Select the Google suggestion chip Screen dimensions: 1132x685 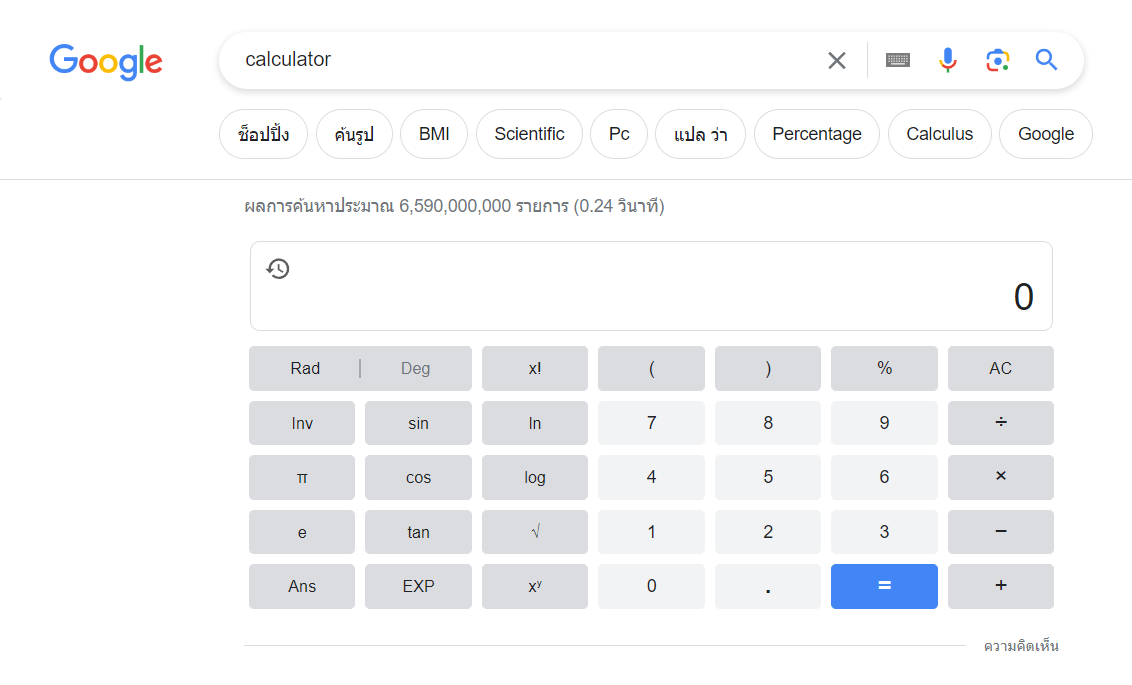1045,134
